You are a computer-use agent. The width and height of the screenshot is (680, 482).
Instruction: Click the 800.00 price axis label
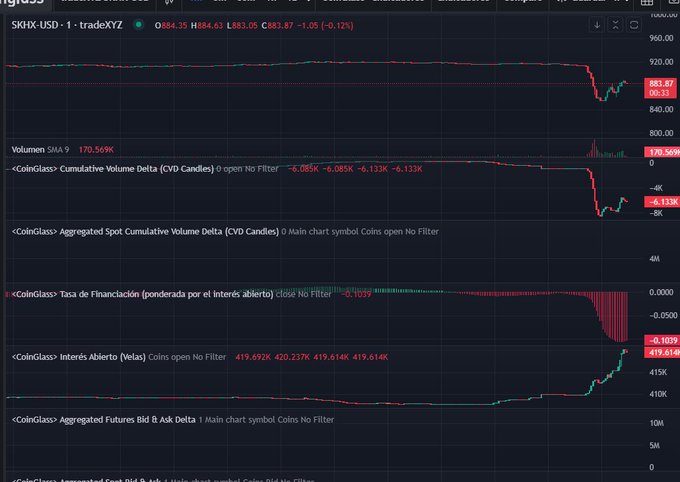click(661, 133)
